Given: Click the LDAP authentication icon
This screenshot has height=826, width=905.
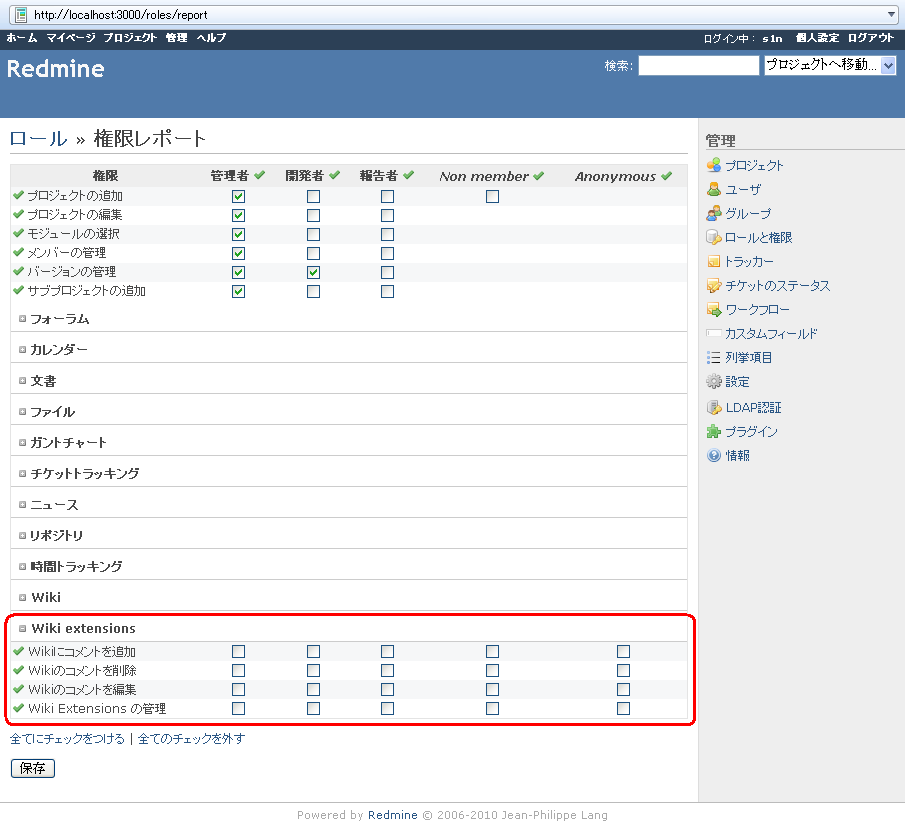Looking at the screenshot, I should [x=713, y=408].
